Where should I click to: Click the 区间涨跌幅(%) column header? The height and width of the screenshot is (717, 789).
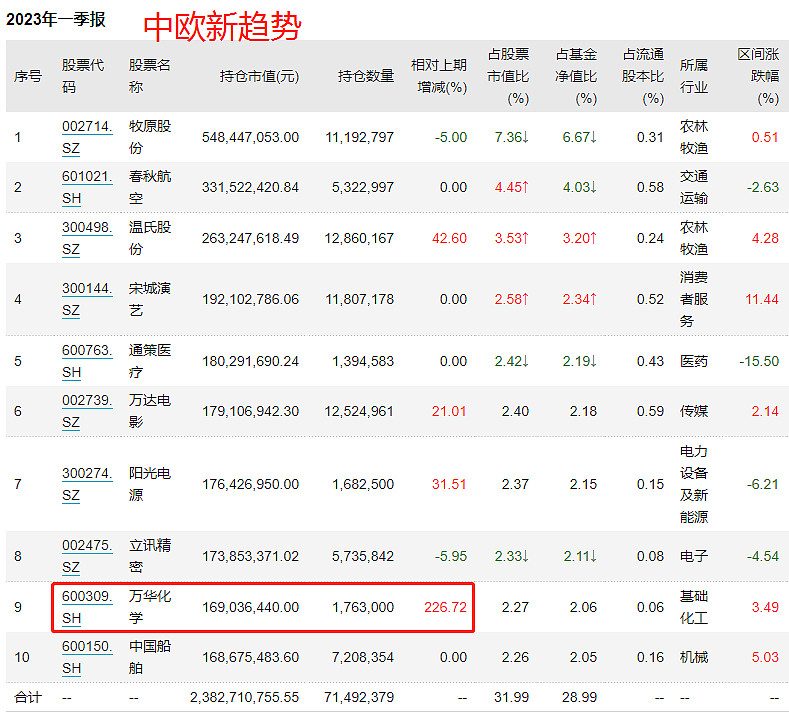click(x=758, y=76)
